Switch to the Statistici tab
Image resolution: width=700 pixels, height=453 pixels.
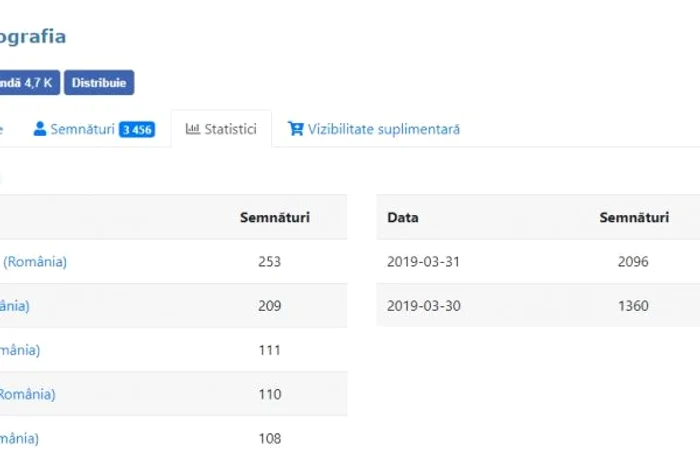[x=221, y=129]
